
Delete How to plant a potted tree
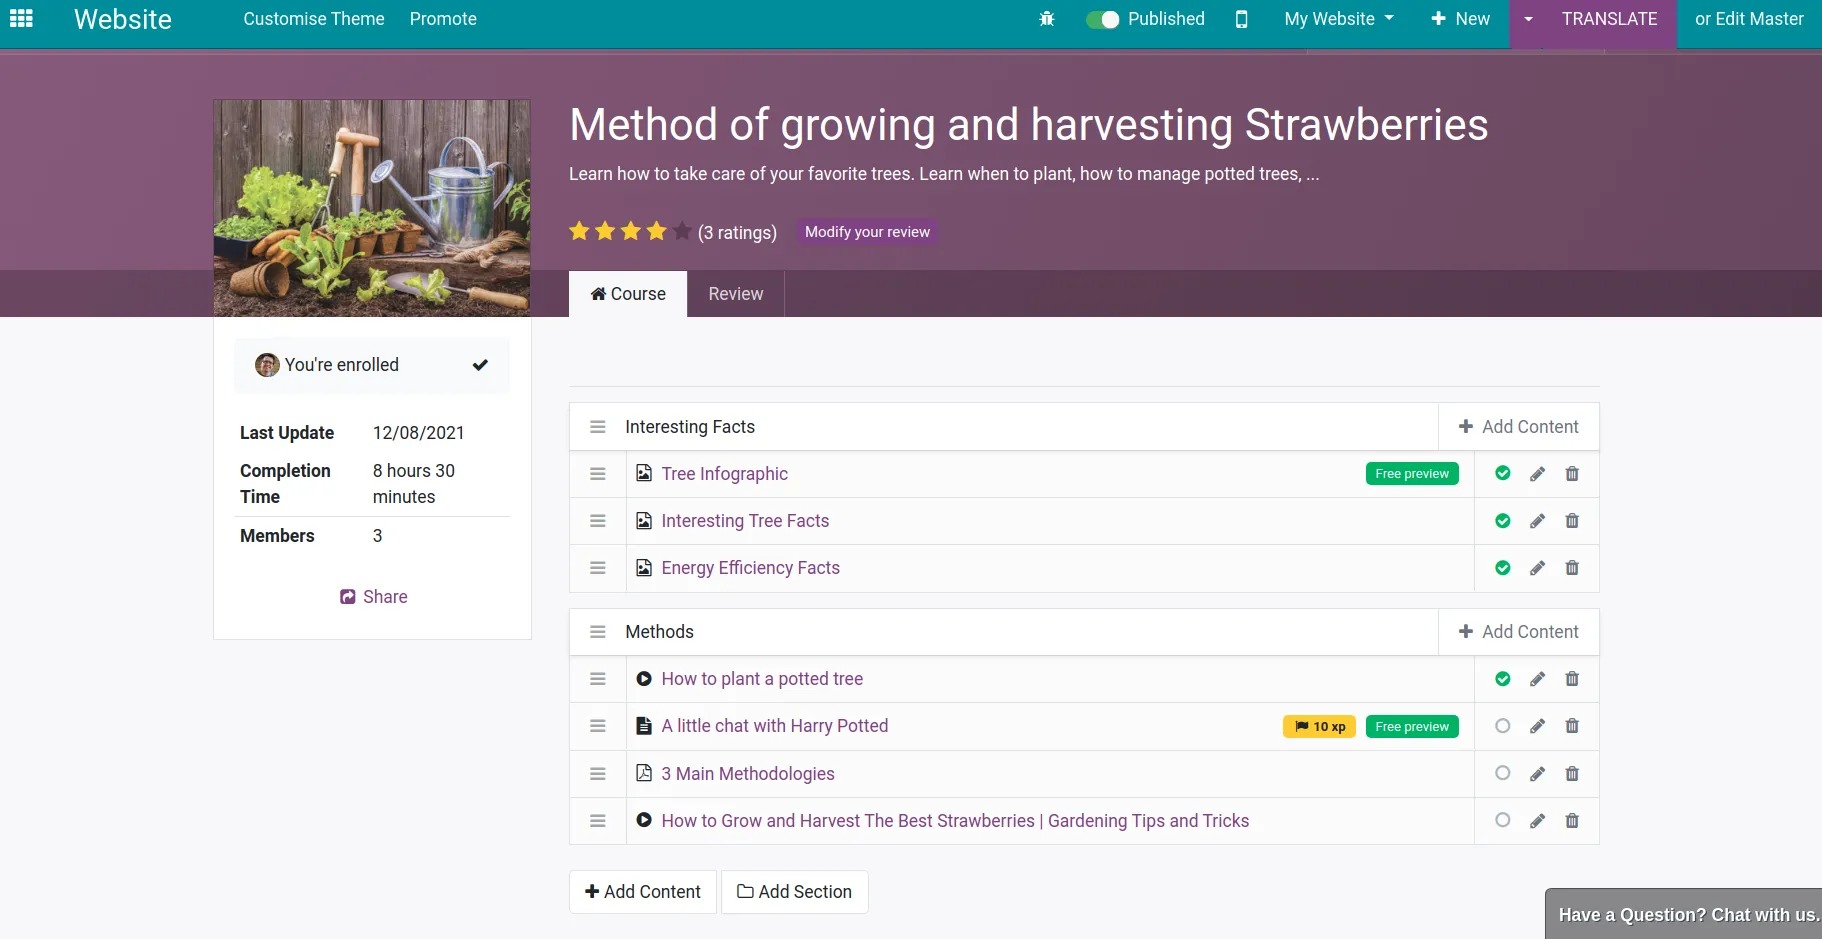tap(1572, 679)
